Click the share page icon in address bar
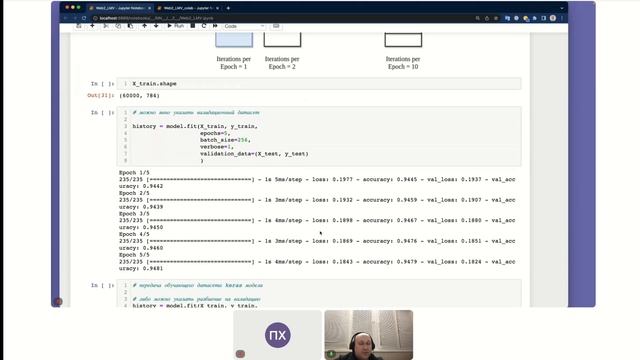 point(487,18)
